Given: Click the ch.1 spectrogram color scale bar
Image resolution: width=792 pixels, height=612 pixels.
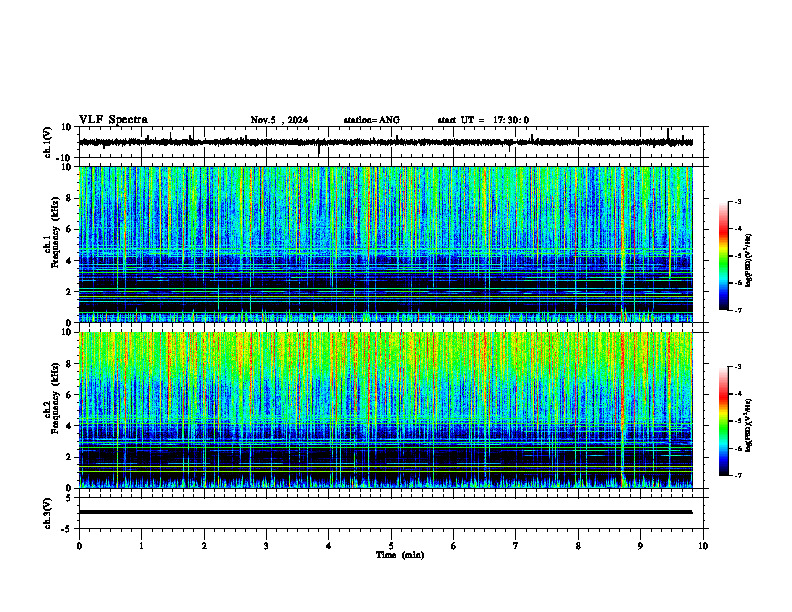Looking at the screenshot, I should click(723, 256).
